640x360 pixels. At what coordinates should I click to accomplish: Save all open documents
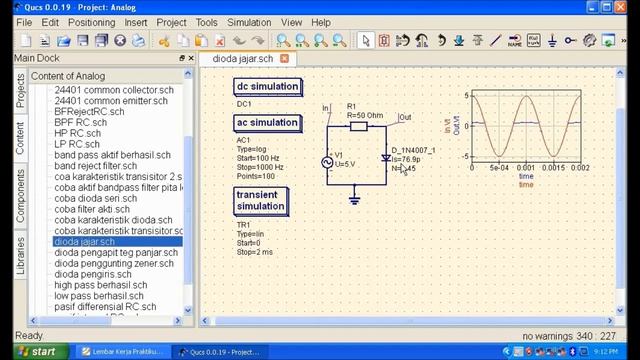point(101,40)
